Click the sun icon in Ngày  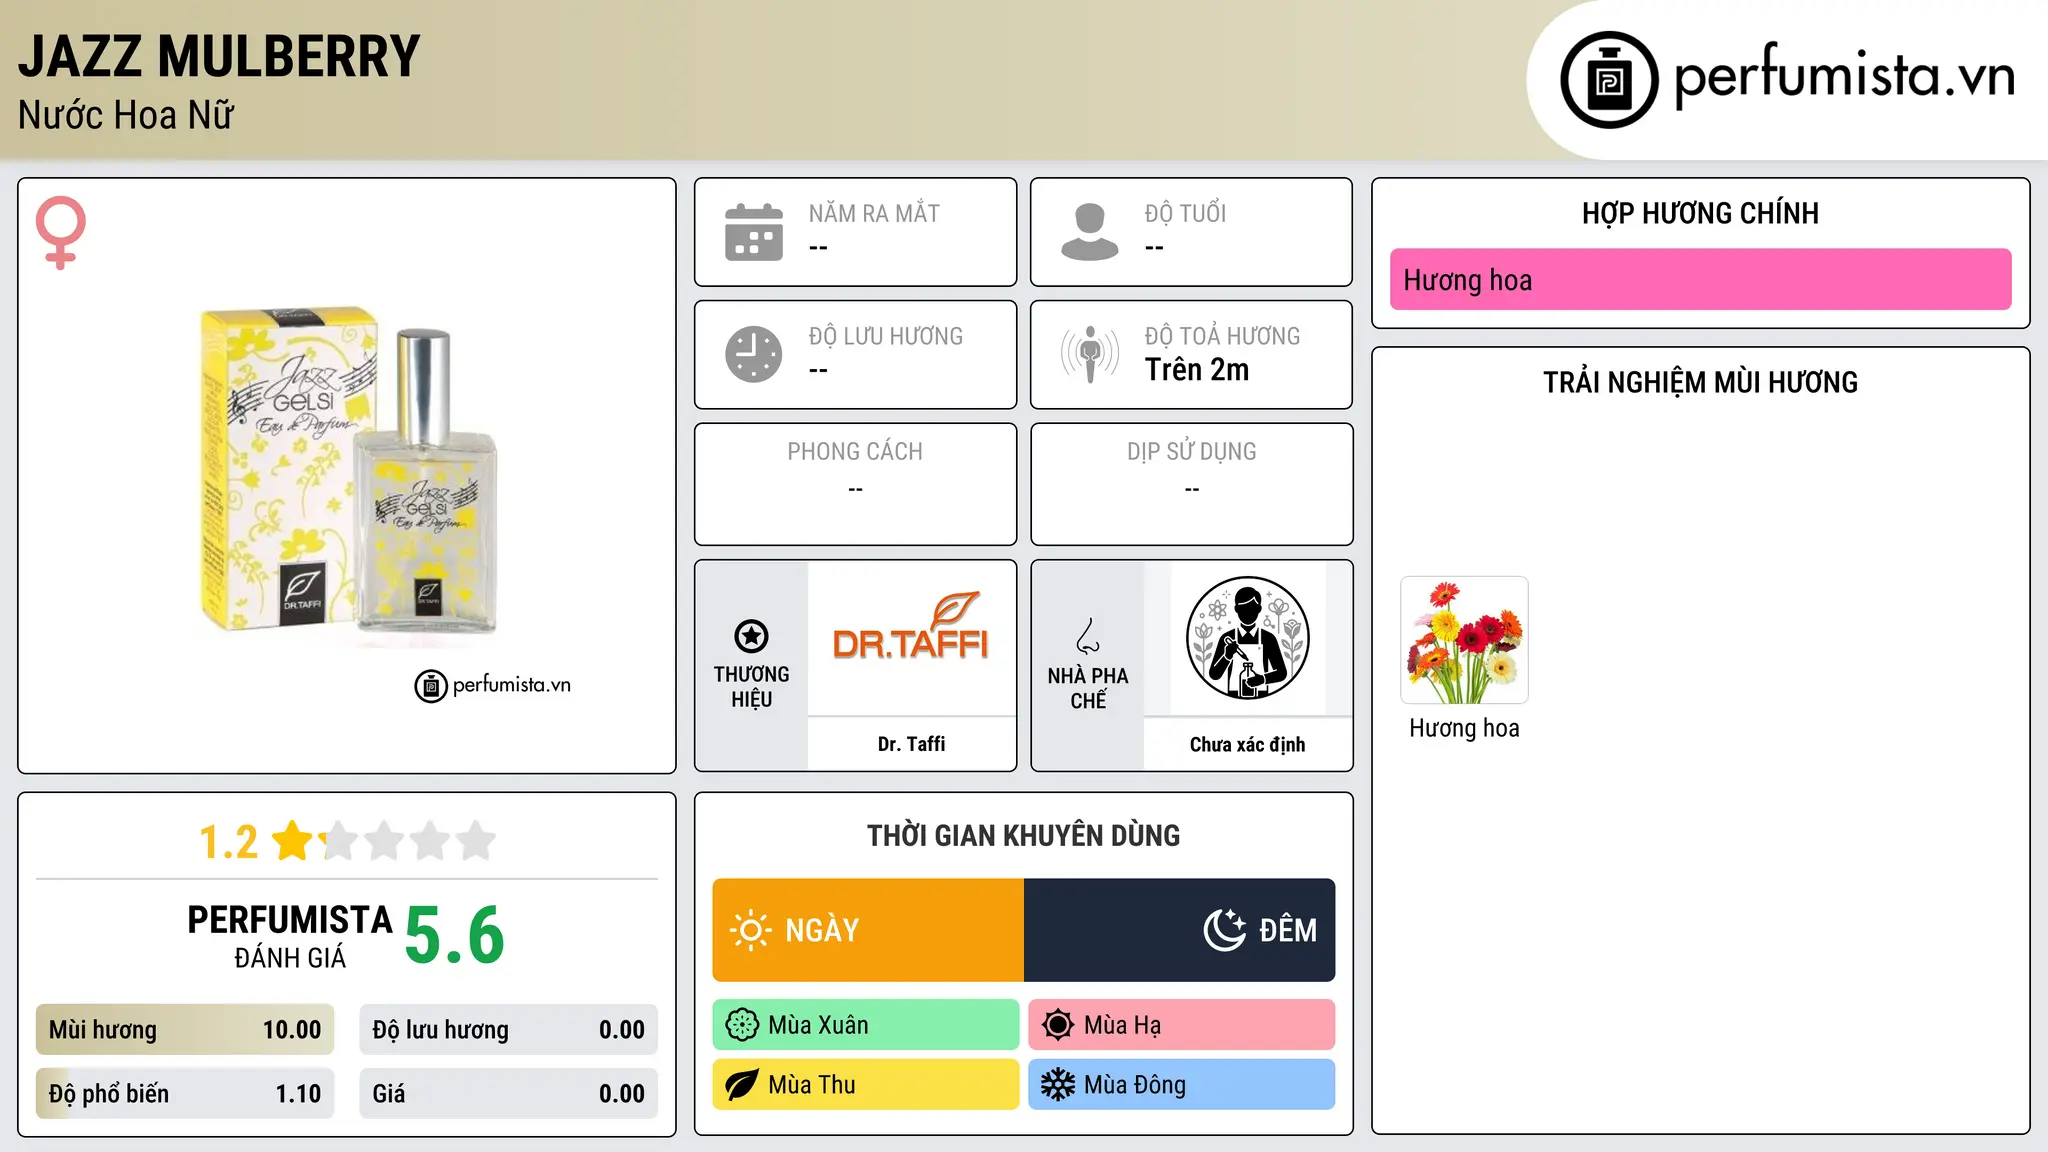(x=750, y=930)
